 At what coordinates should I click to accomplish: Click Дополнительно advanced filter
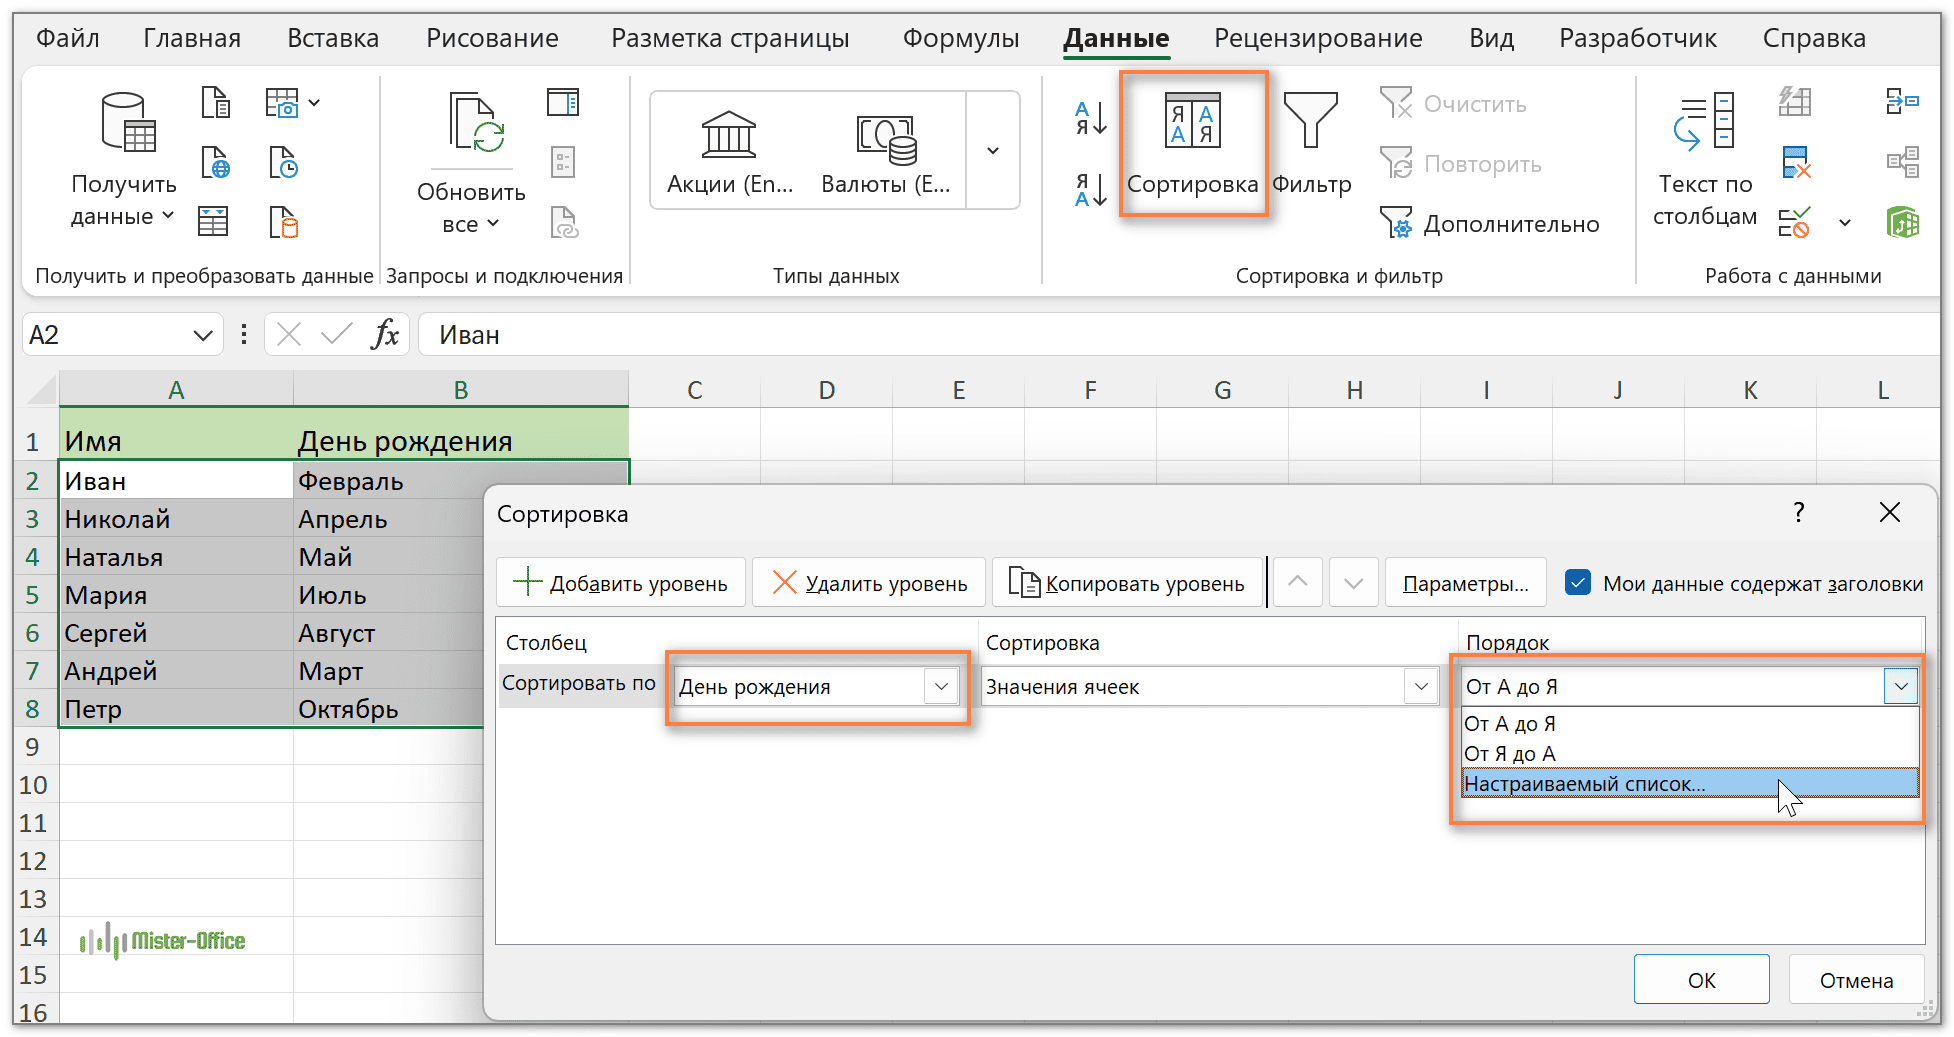click(1490, 224)
